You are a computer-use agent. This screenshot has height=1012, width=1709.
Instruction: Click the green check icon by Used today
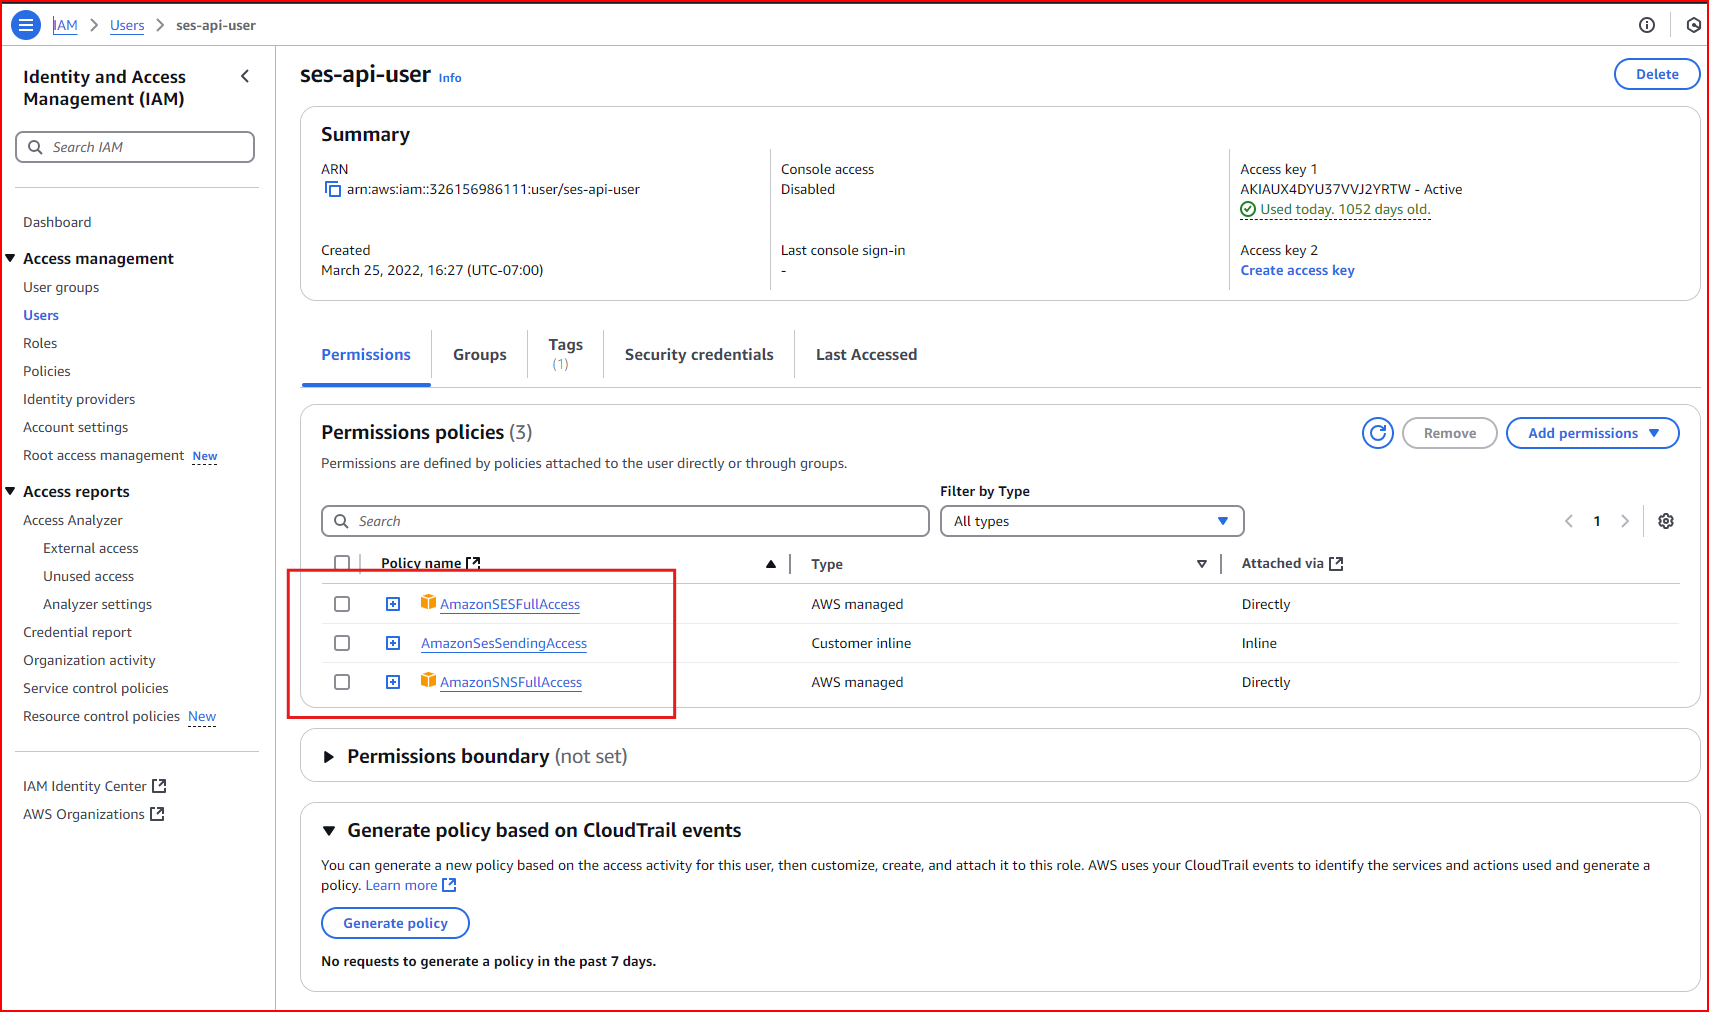point(1248,209)
